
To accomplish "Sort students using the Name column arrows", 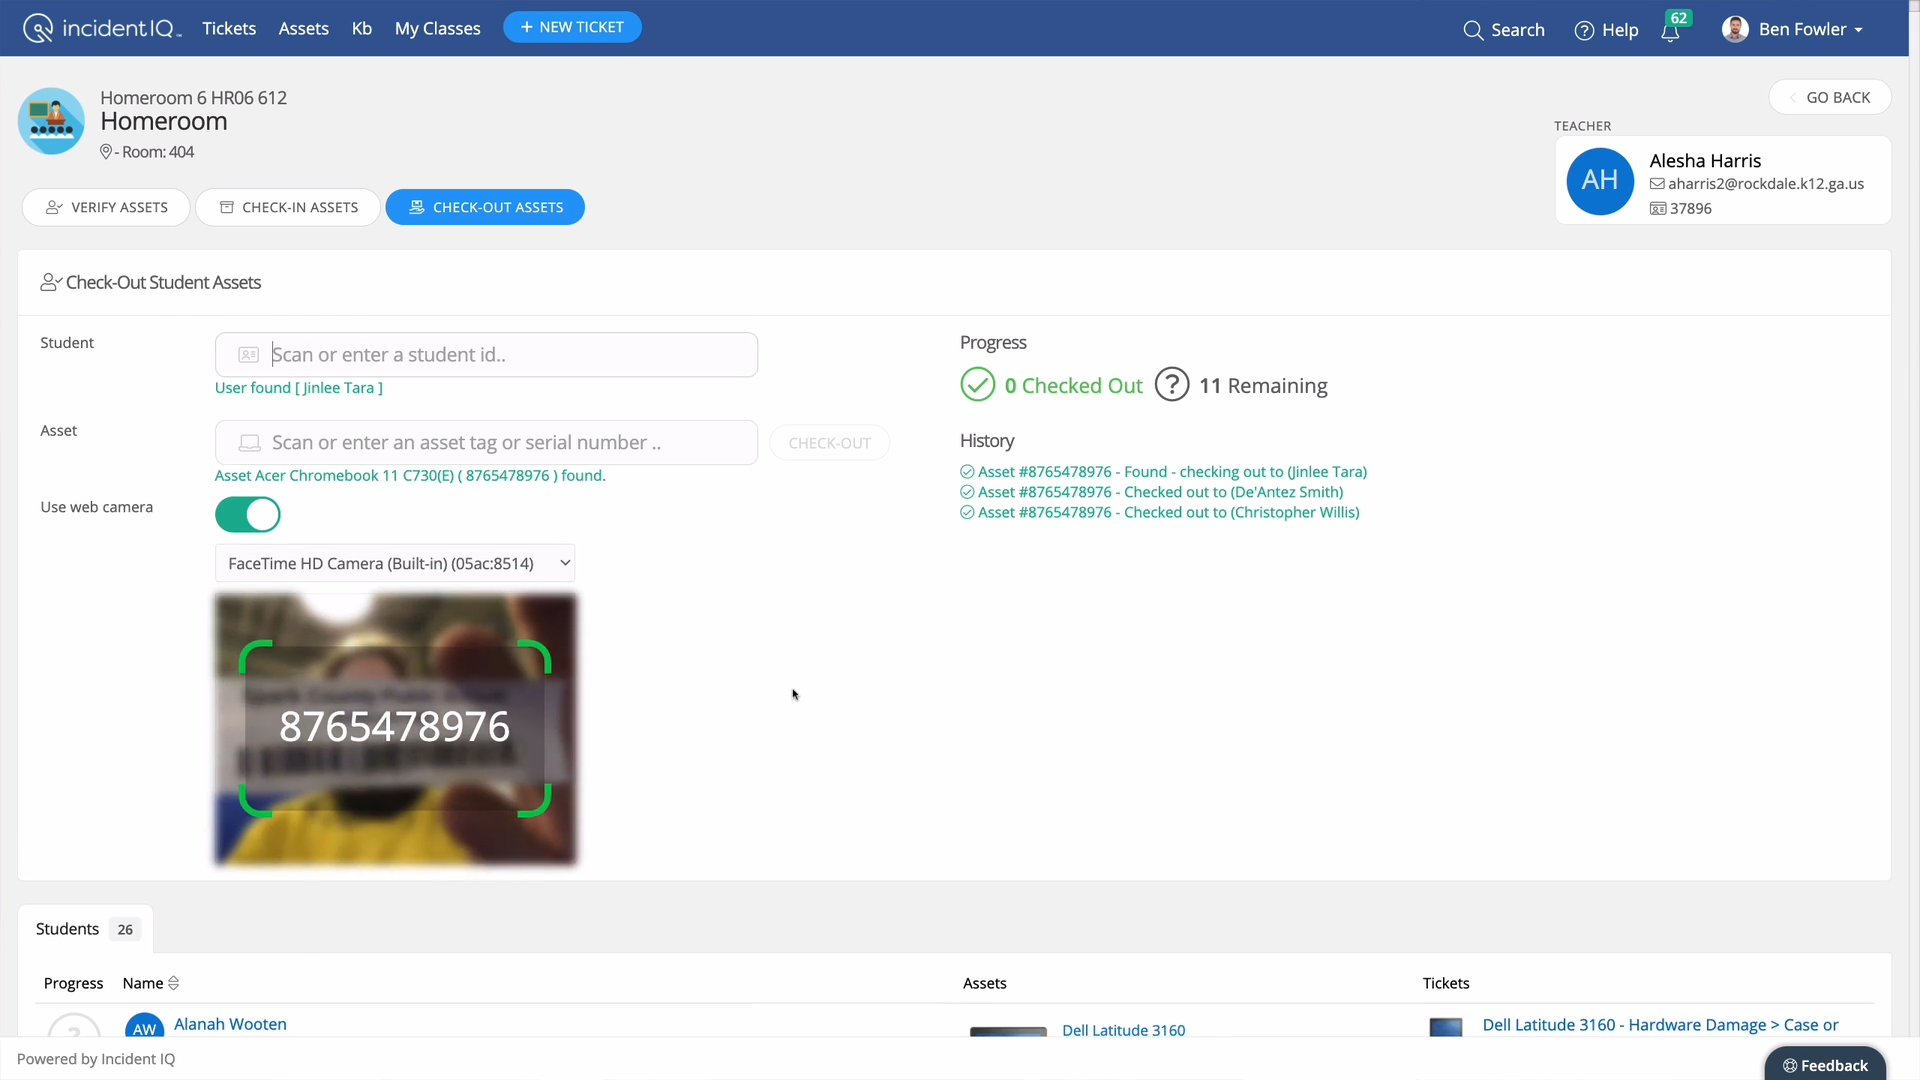I will 173,982.
